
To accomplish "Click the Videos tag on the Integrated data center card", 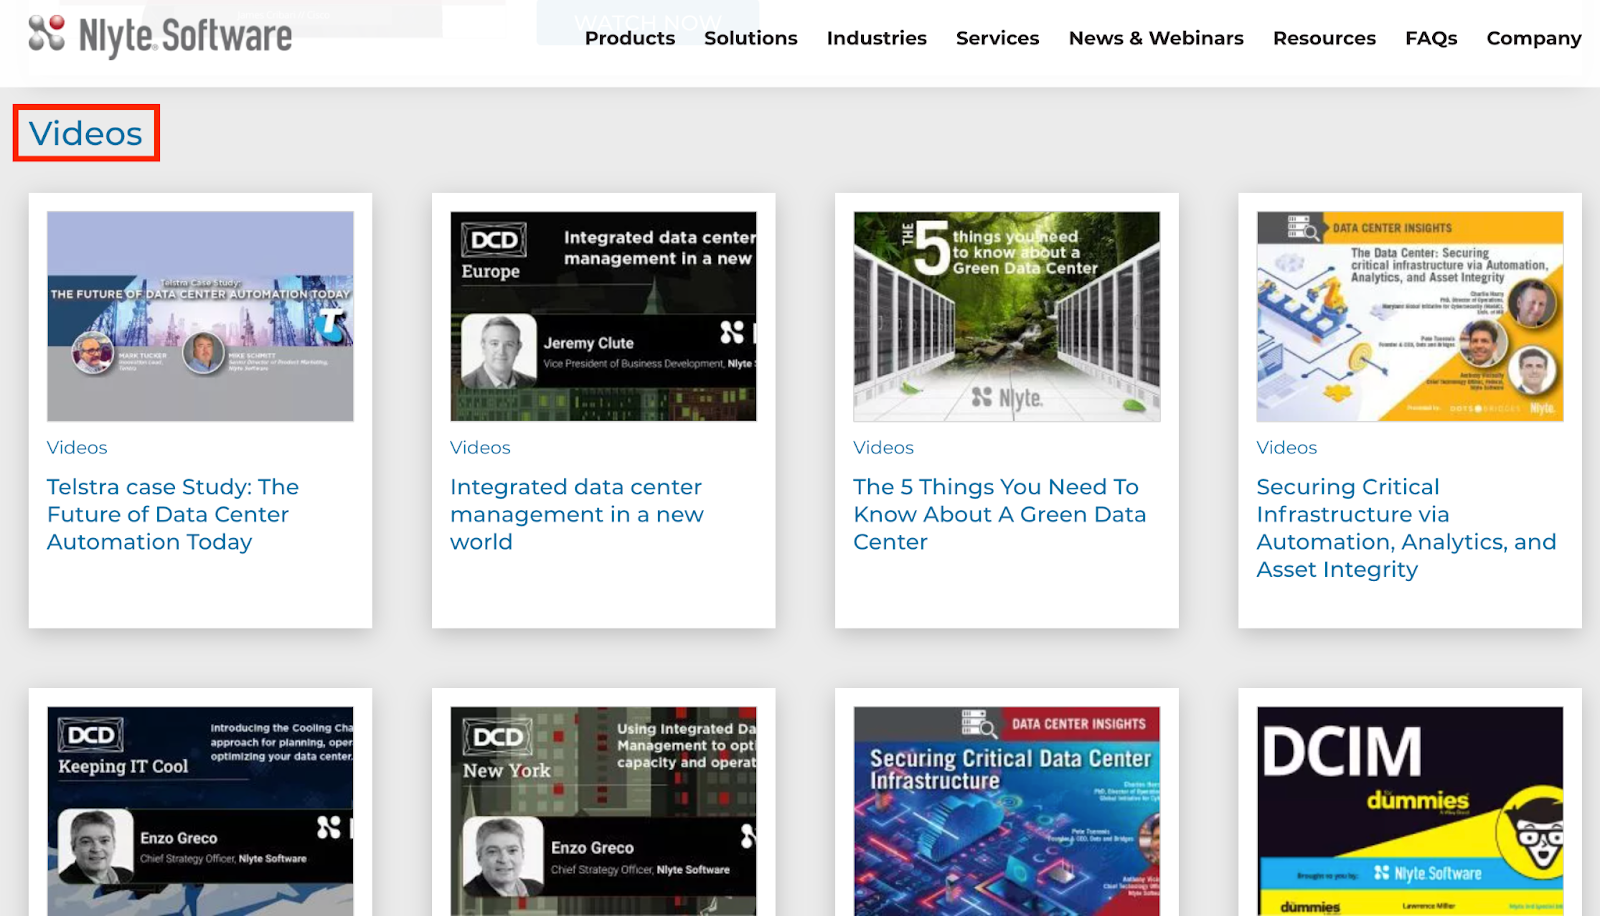I will pos(480,448).
